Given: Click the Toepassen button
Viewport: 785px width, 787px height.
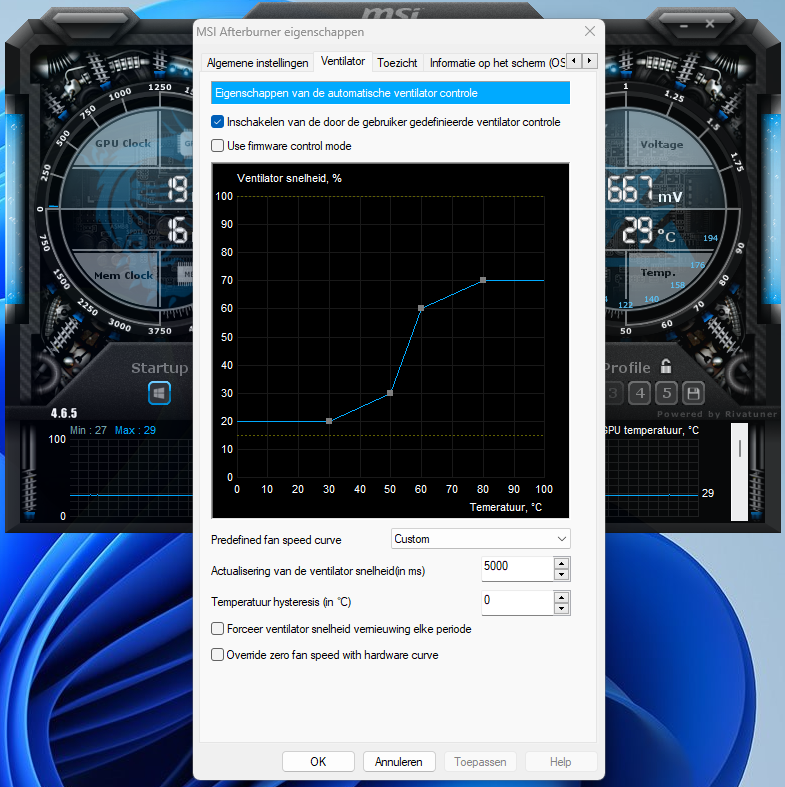Looking at the screenshot, I should tap(480, 761).
